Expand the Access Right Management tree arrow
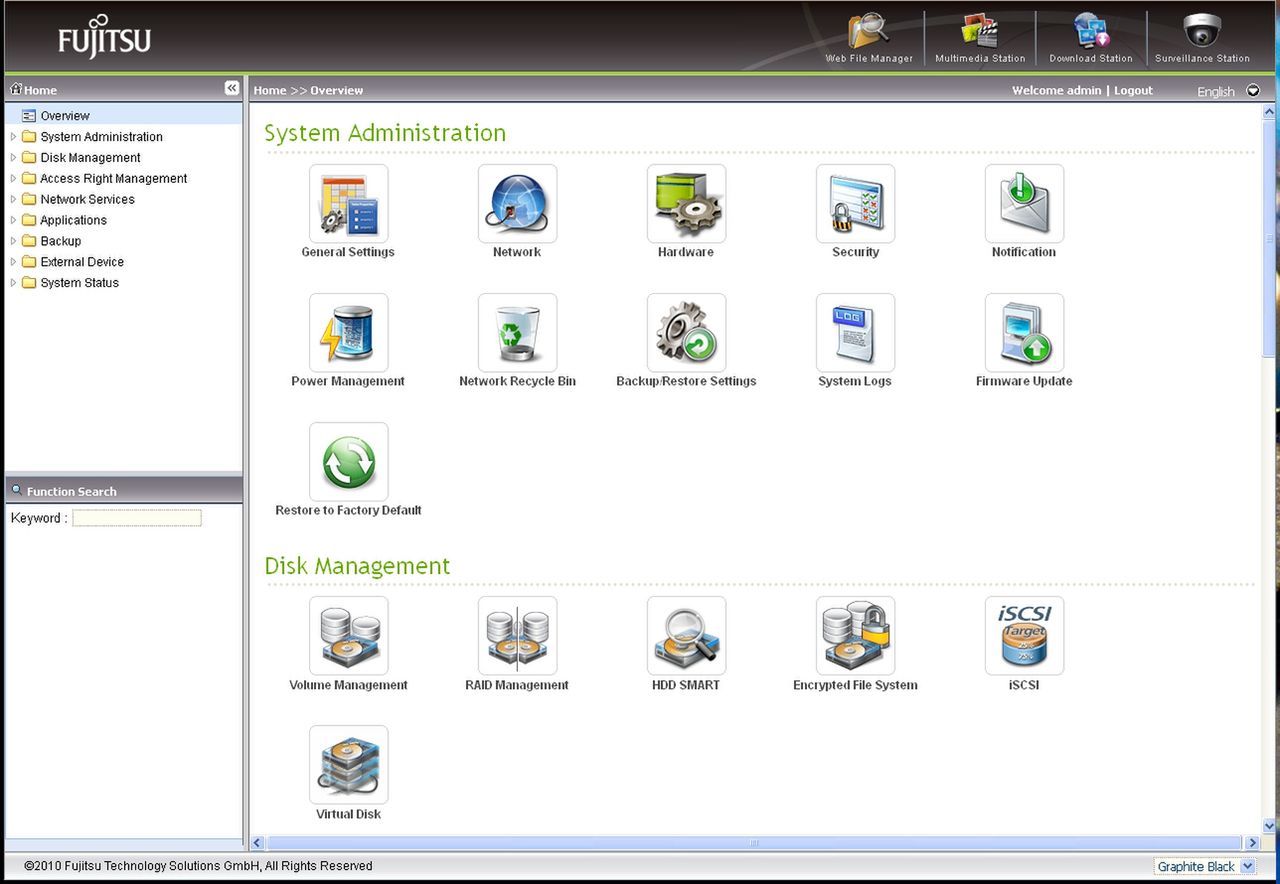Screen dimensions: 1280x884 pyautogui.click(x=13, y=179)
